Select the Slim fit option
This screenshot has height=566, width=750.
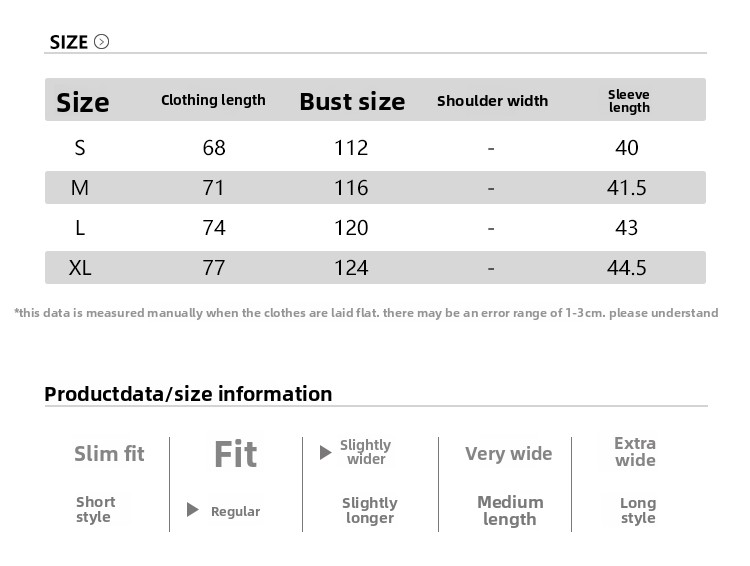tap(109, 454)
